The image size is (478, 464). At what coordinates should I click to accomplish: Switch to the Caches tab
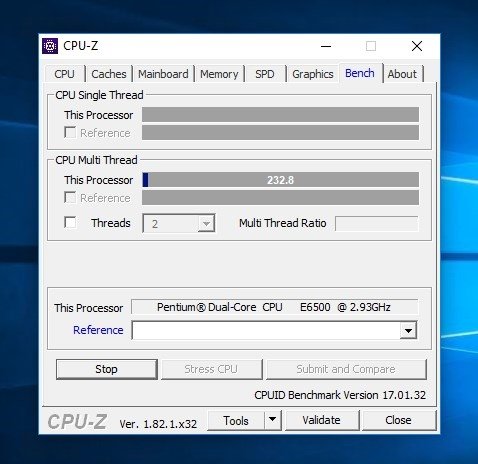109,74
